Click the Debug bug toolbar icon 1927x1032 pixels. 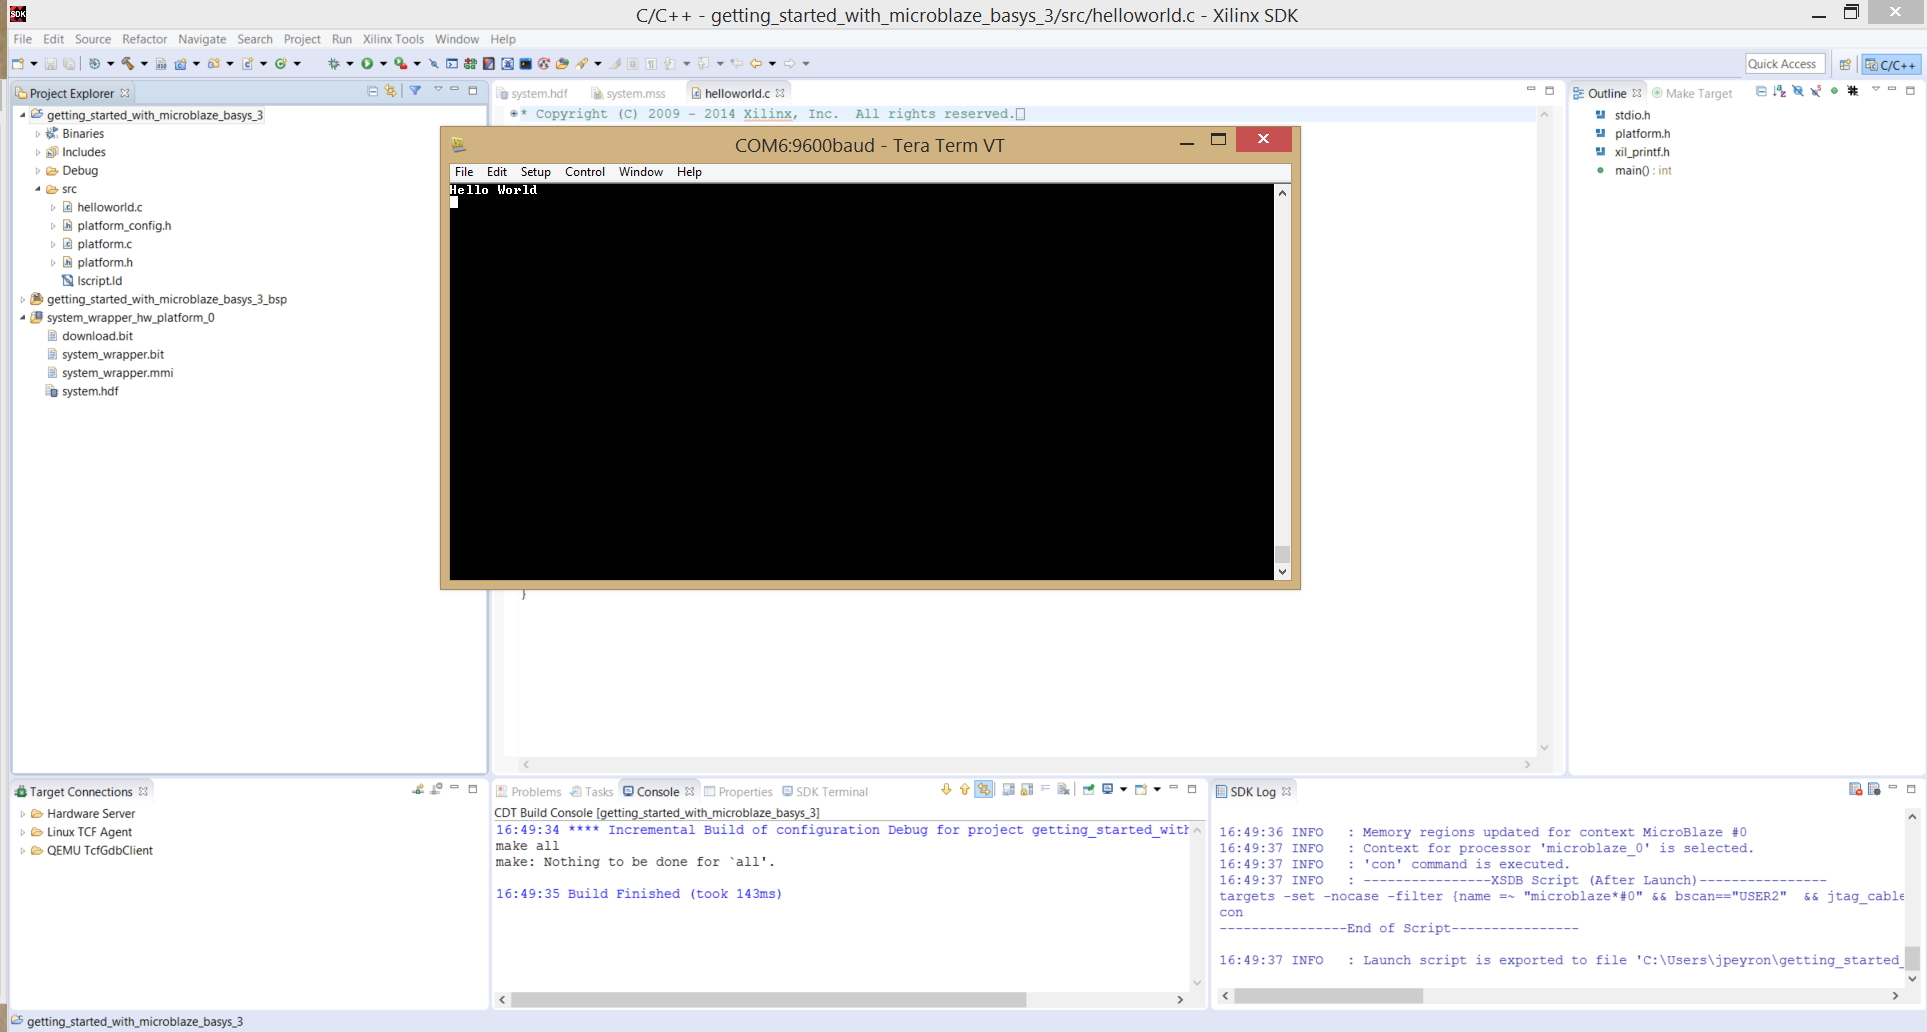(333, 63)
